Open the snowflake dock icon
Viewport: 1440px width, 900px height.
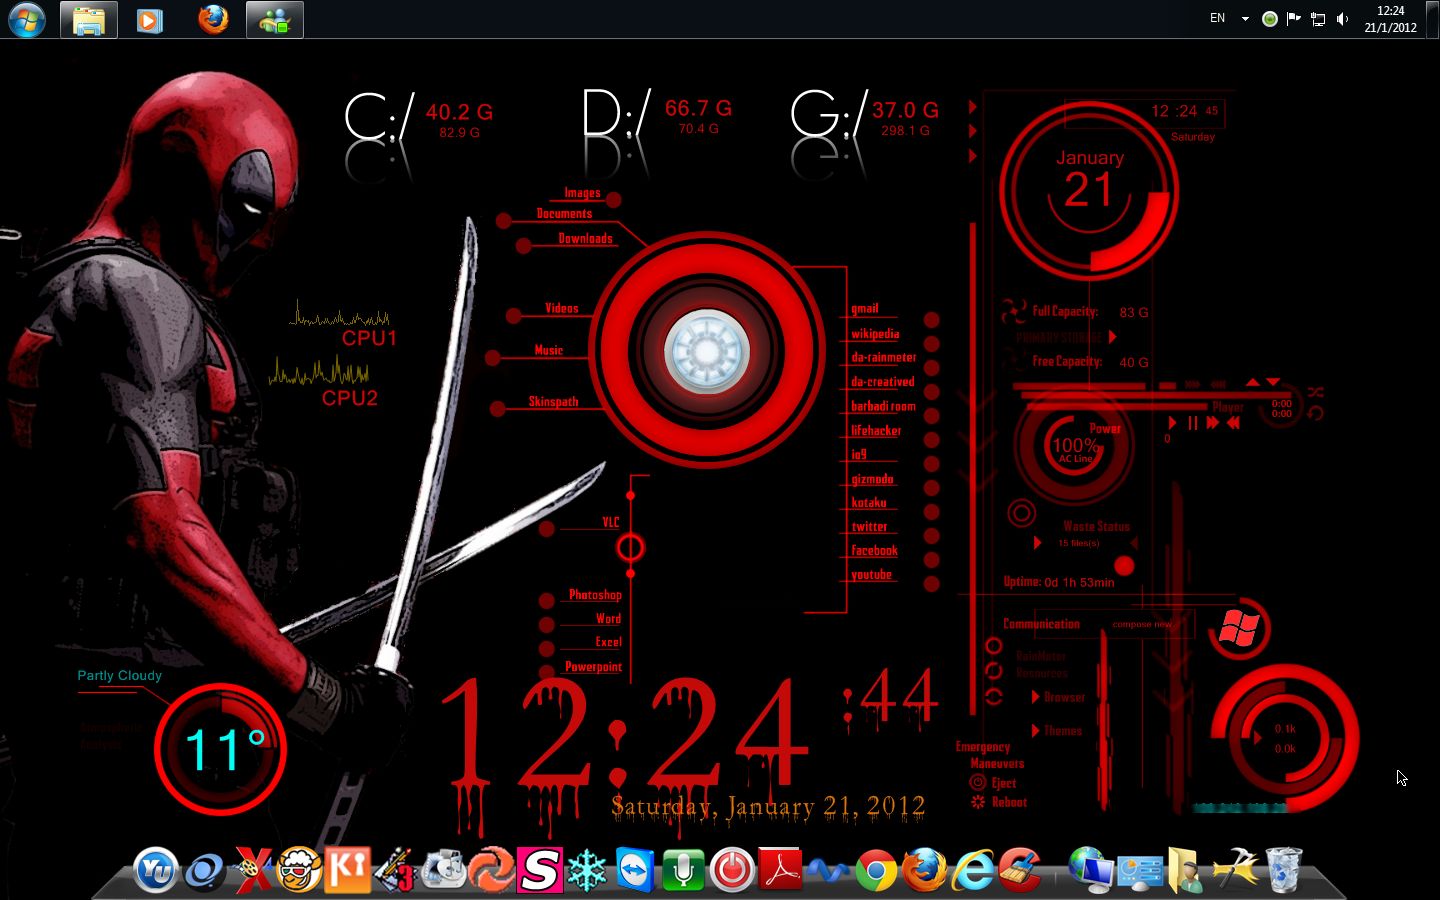coord(587,869)
